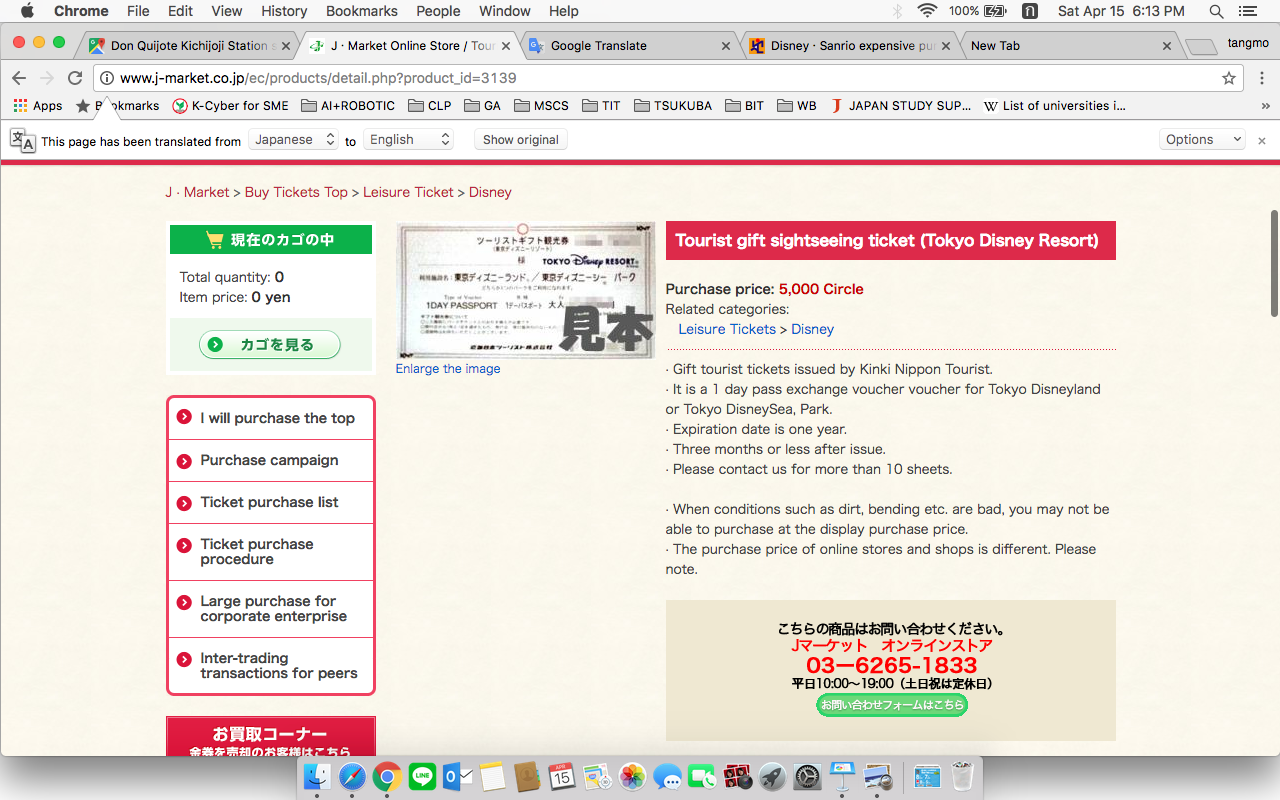This screenshot has height=800, width=1280.
Task: Expand the bookmarks overflow chevron
Action: click(x=1266, y=106)
